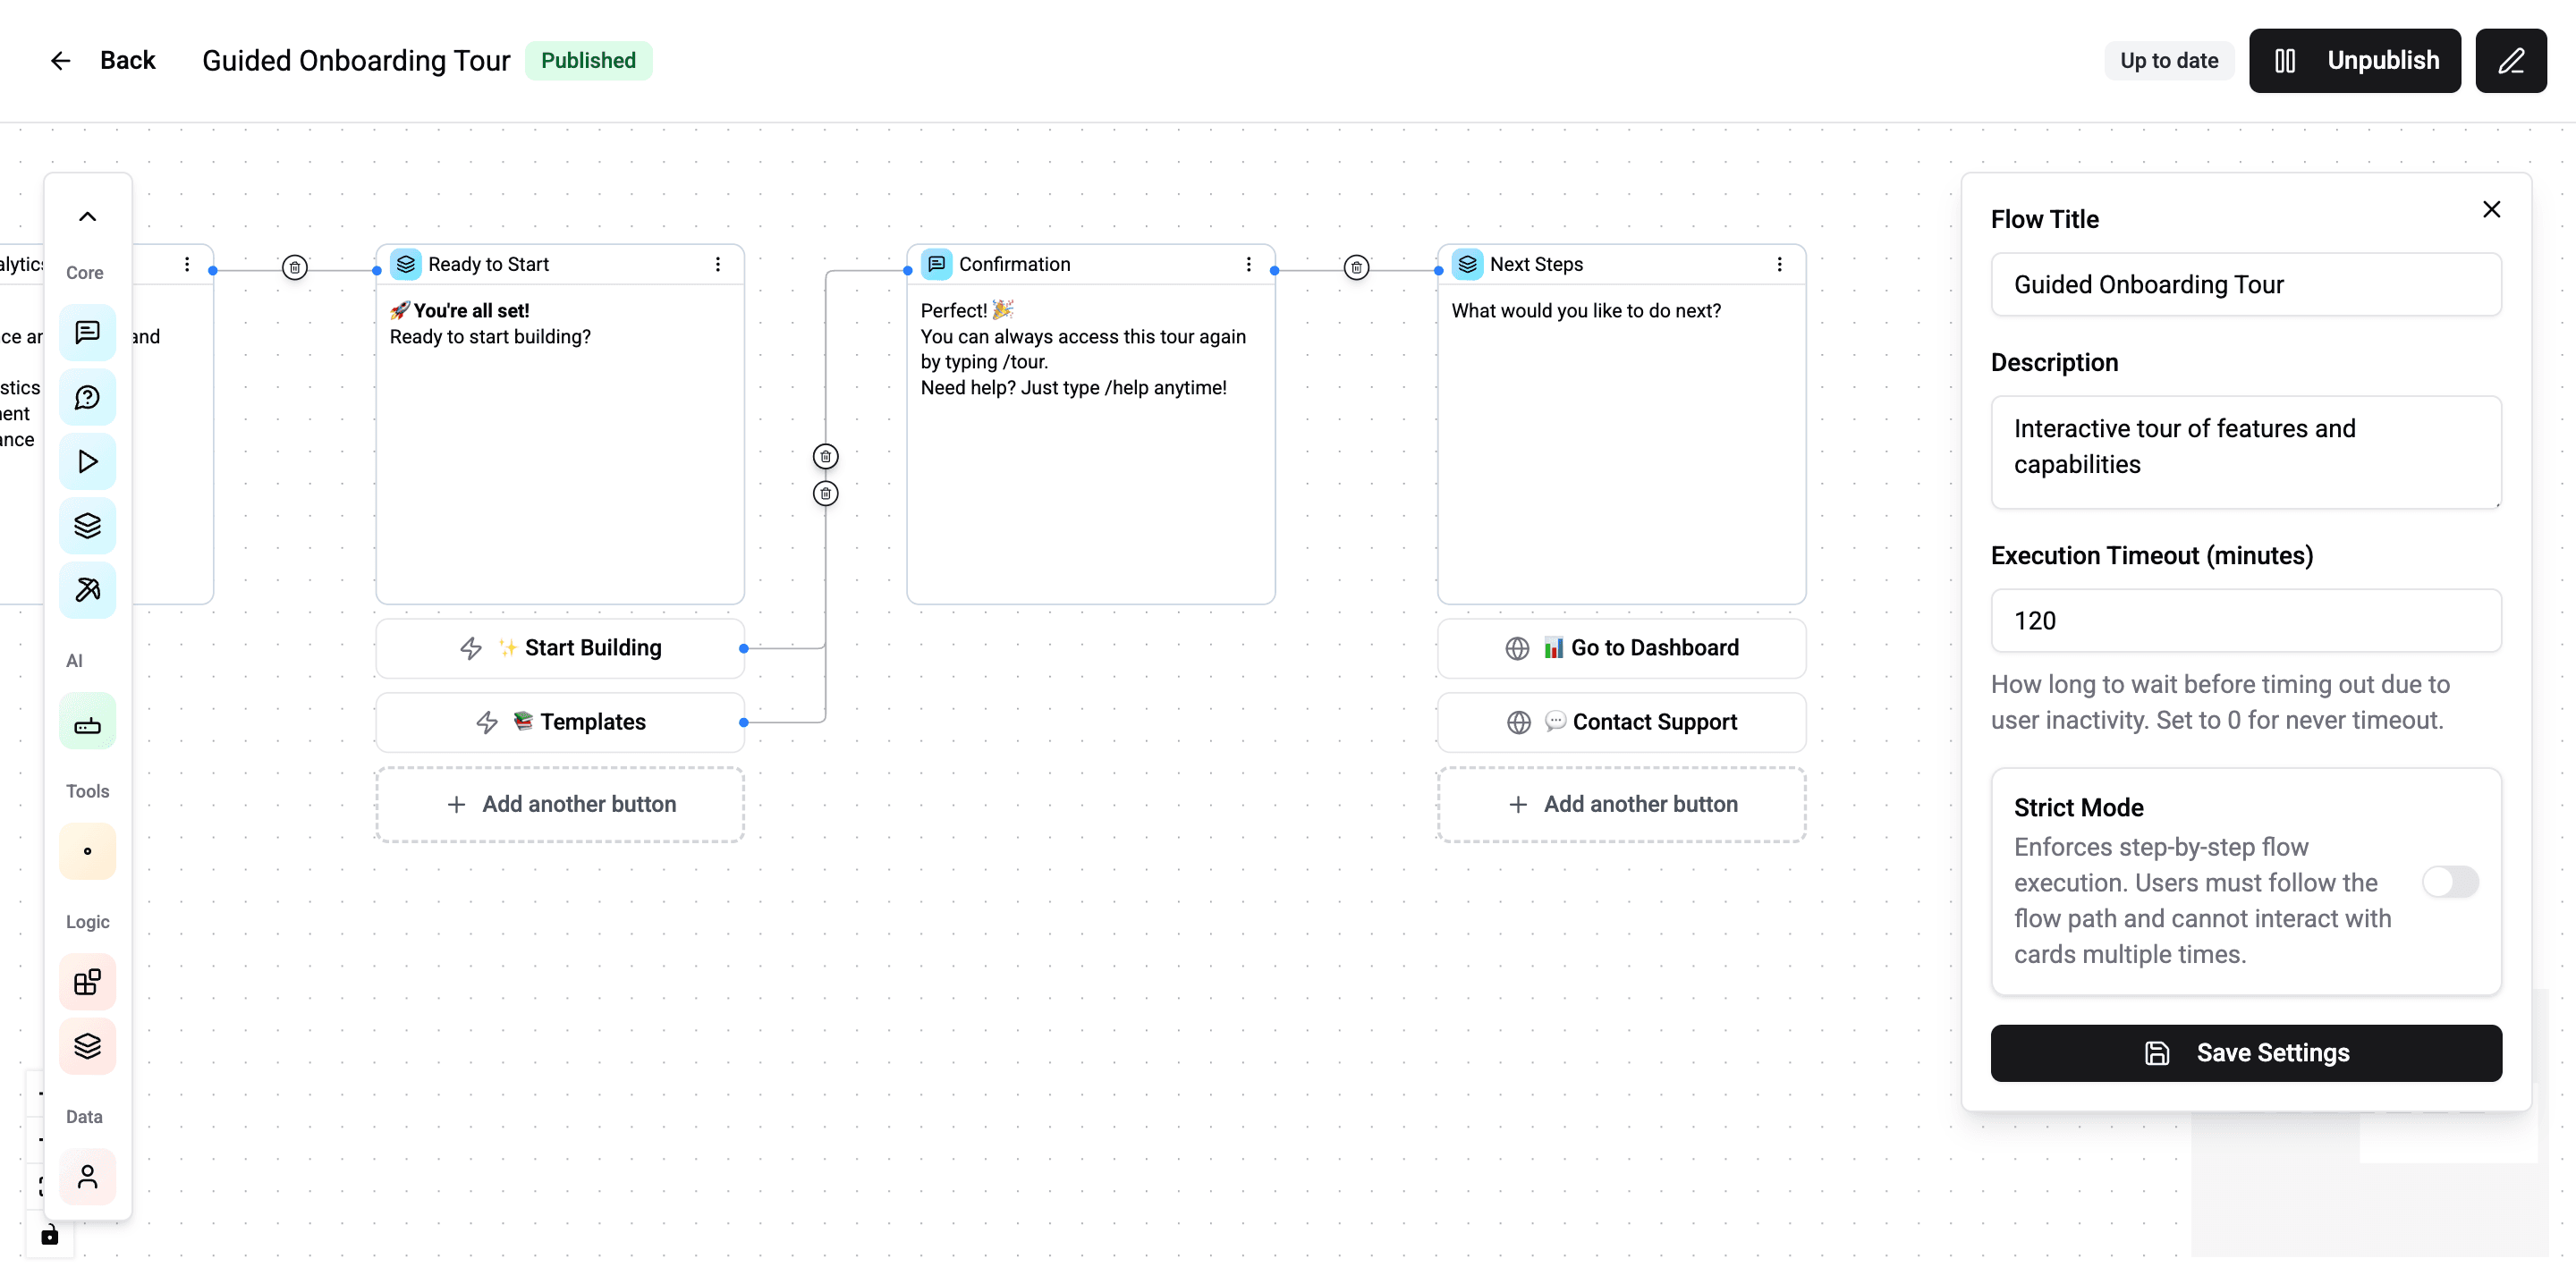Click the Published status badge
Image resolution: width=2576 pixels, height=1284 pixels.
coord(589,60)
